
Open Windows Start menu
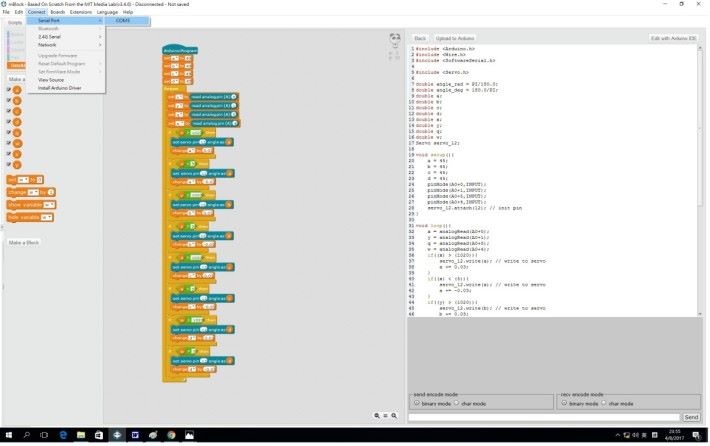pyautogui.click(x=9, y=435)
